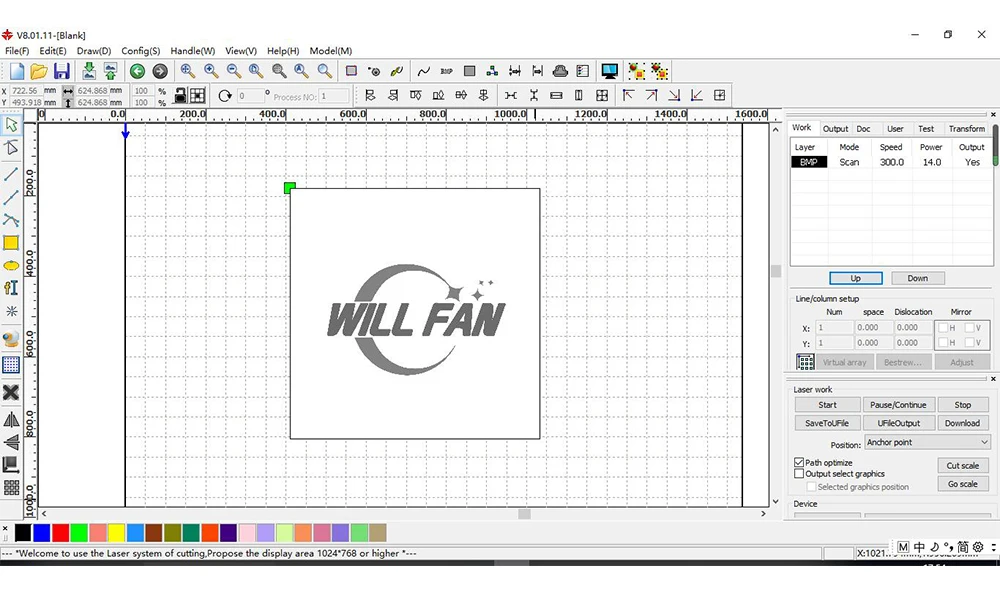Redo with the grey forward arrow
Screen dimensions: 1000x600
pos(160,71)
